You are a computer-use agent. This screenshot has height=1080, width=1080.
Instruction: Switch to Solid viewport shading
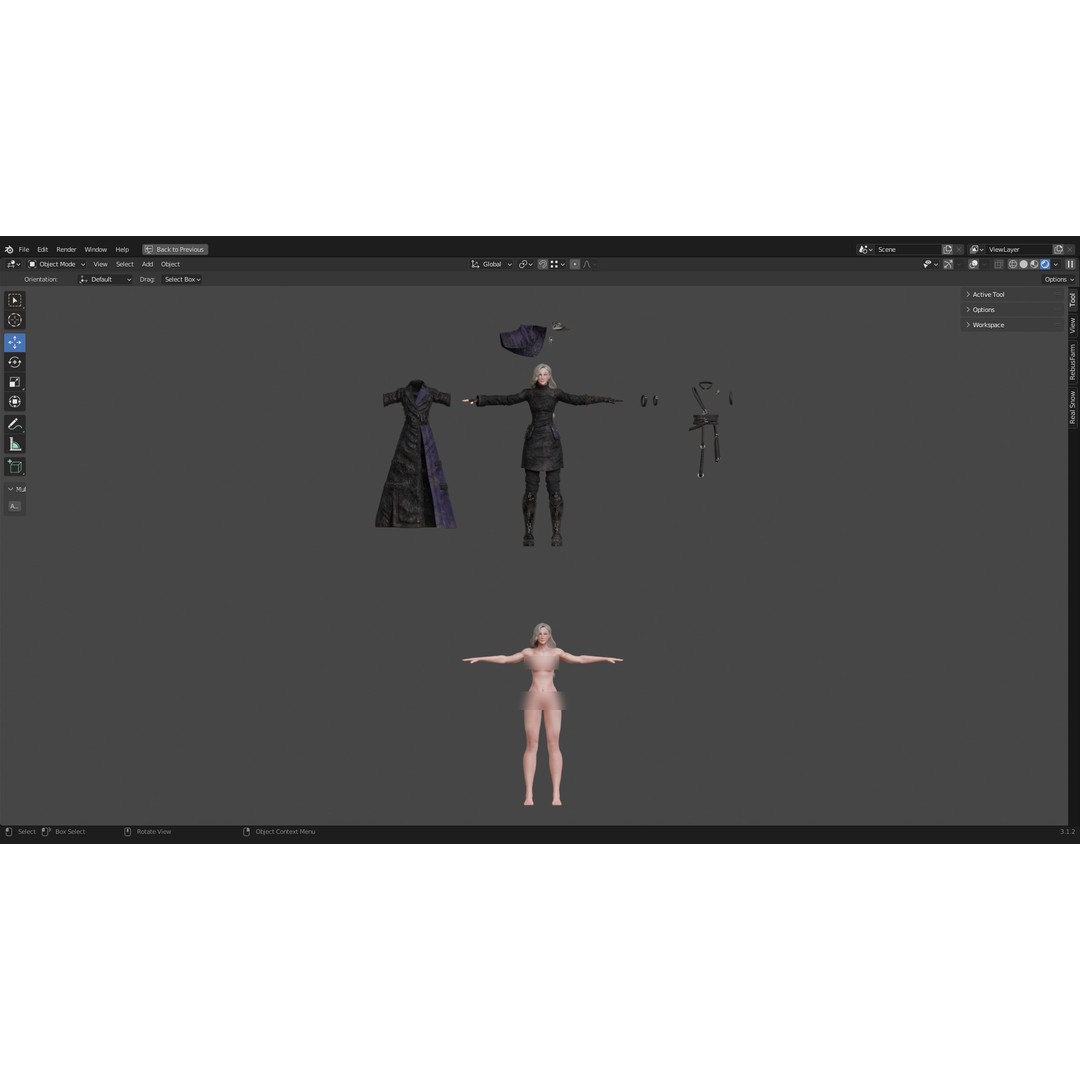click(x=1024, y=264)
